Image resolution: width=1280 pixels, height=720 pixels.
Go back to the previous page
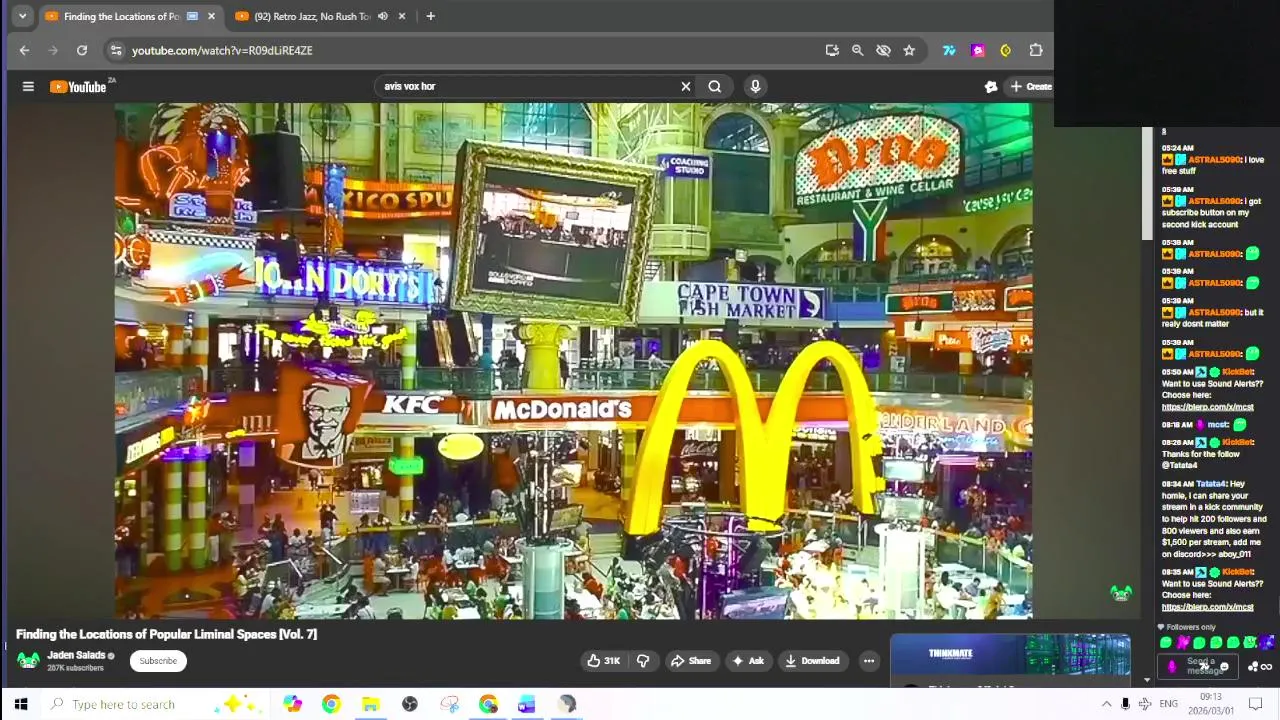pos(24,50)
